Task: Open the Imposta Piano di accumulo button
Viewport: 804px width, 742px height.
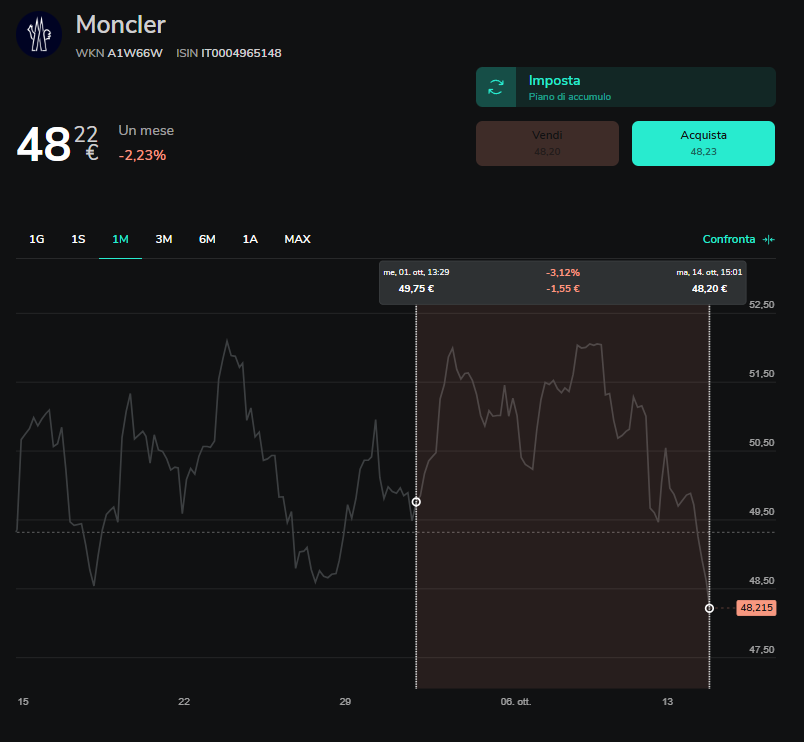Action: [626, 87]
